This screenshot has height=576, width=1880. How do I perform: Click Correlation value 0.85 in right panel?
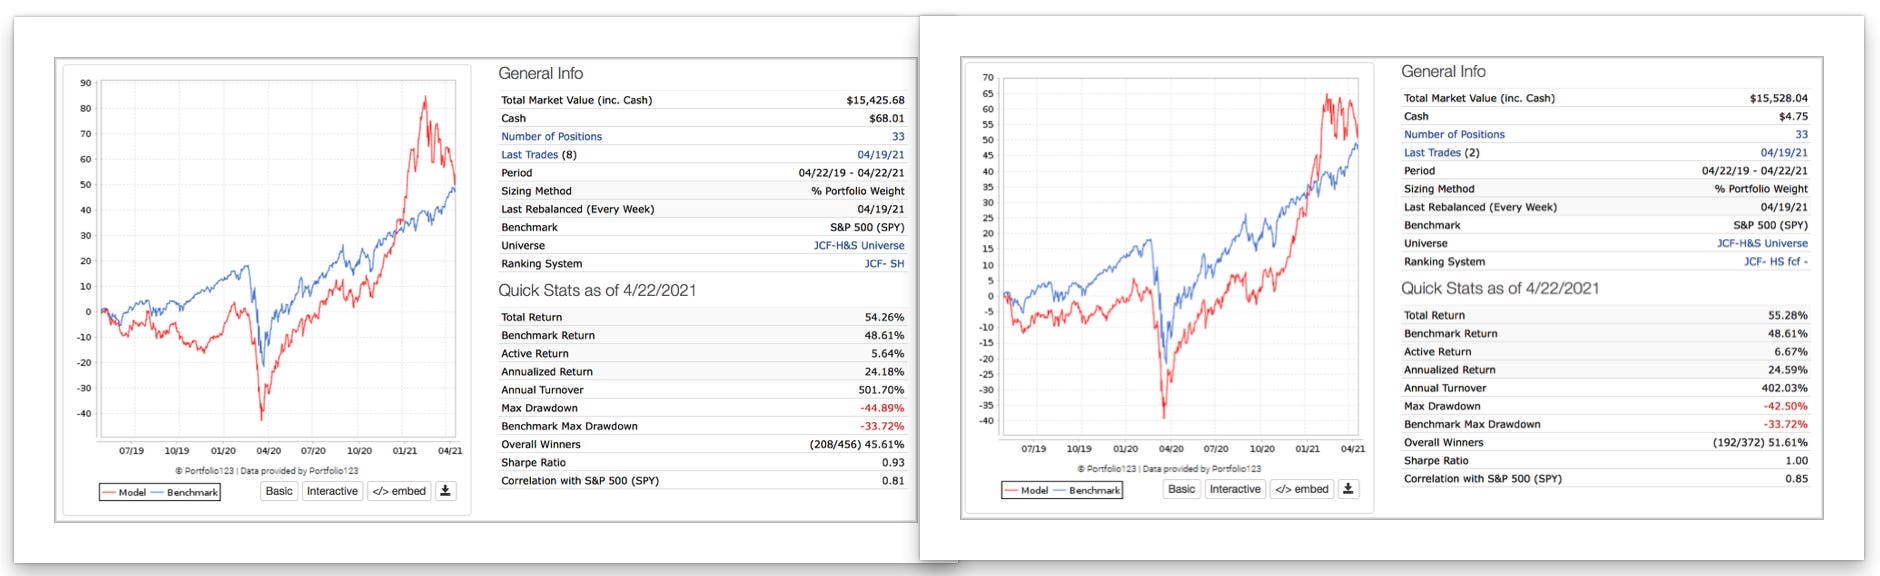(x=1797, y=479)
